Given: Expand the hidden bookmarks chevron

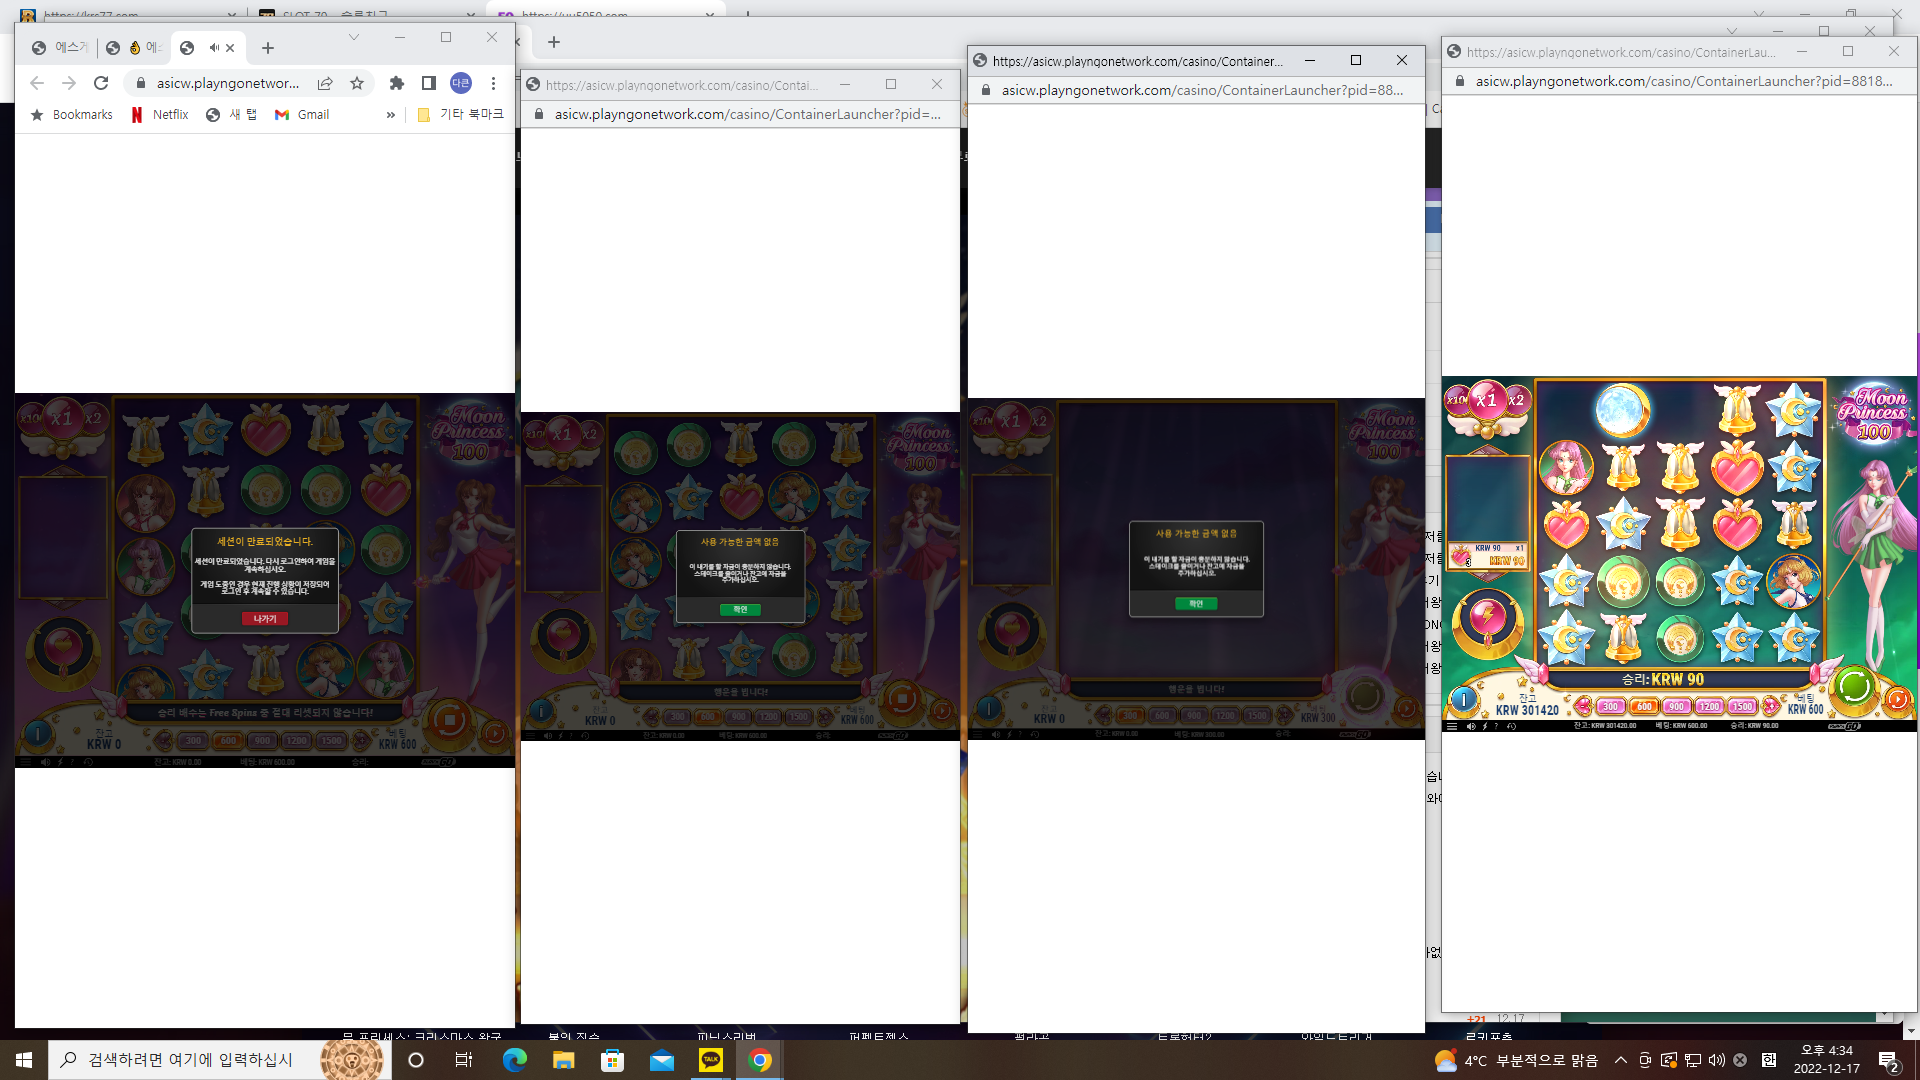Looking at the screenshot, I should pyautogui.click(x=390, y=115).
